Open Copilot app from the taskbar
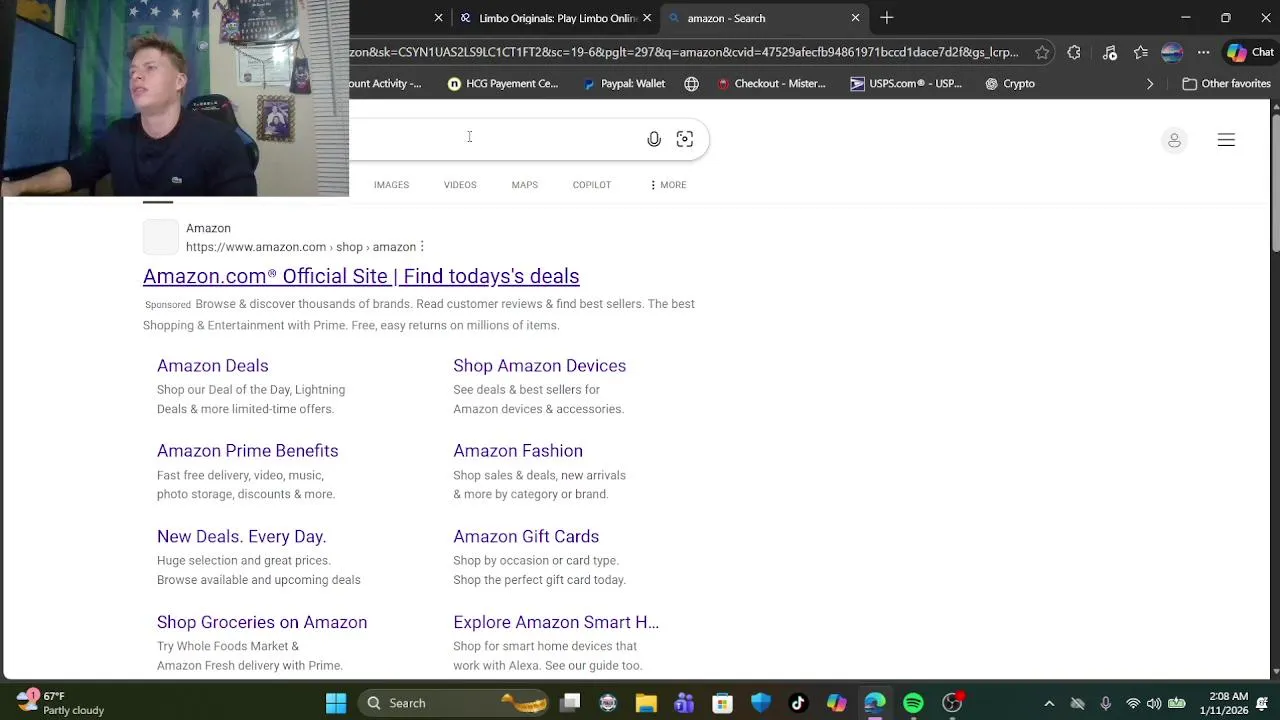The width and height of the screenshot is (1280, 720). click(837, 703)
